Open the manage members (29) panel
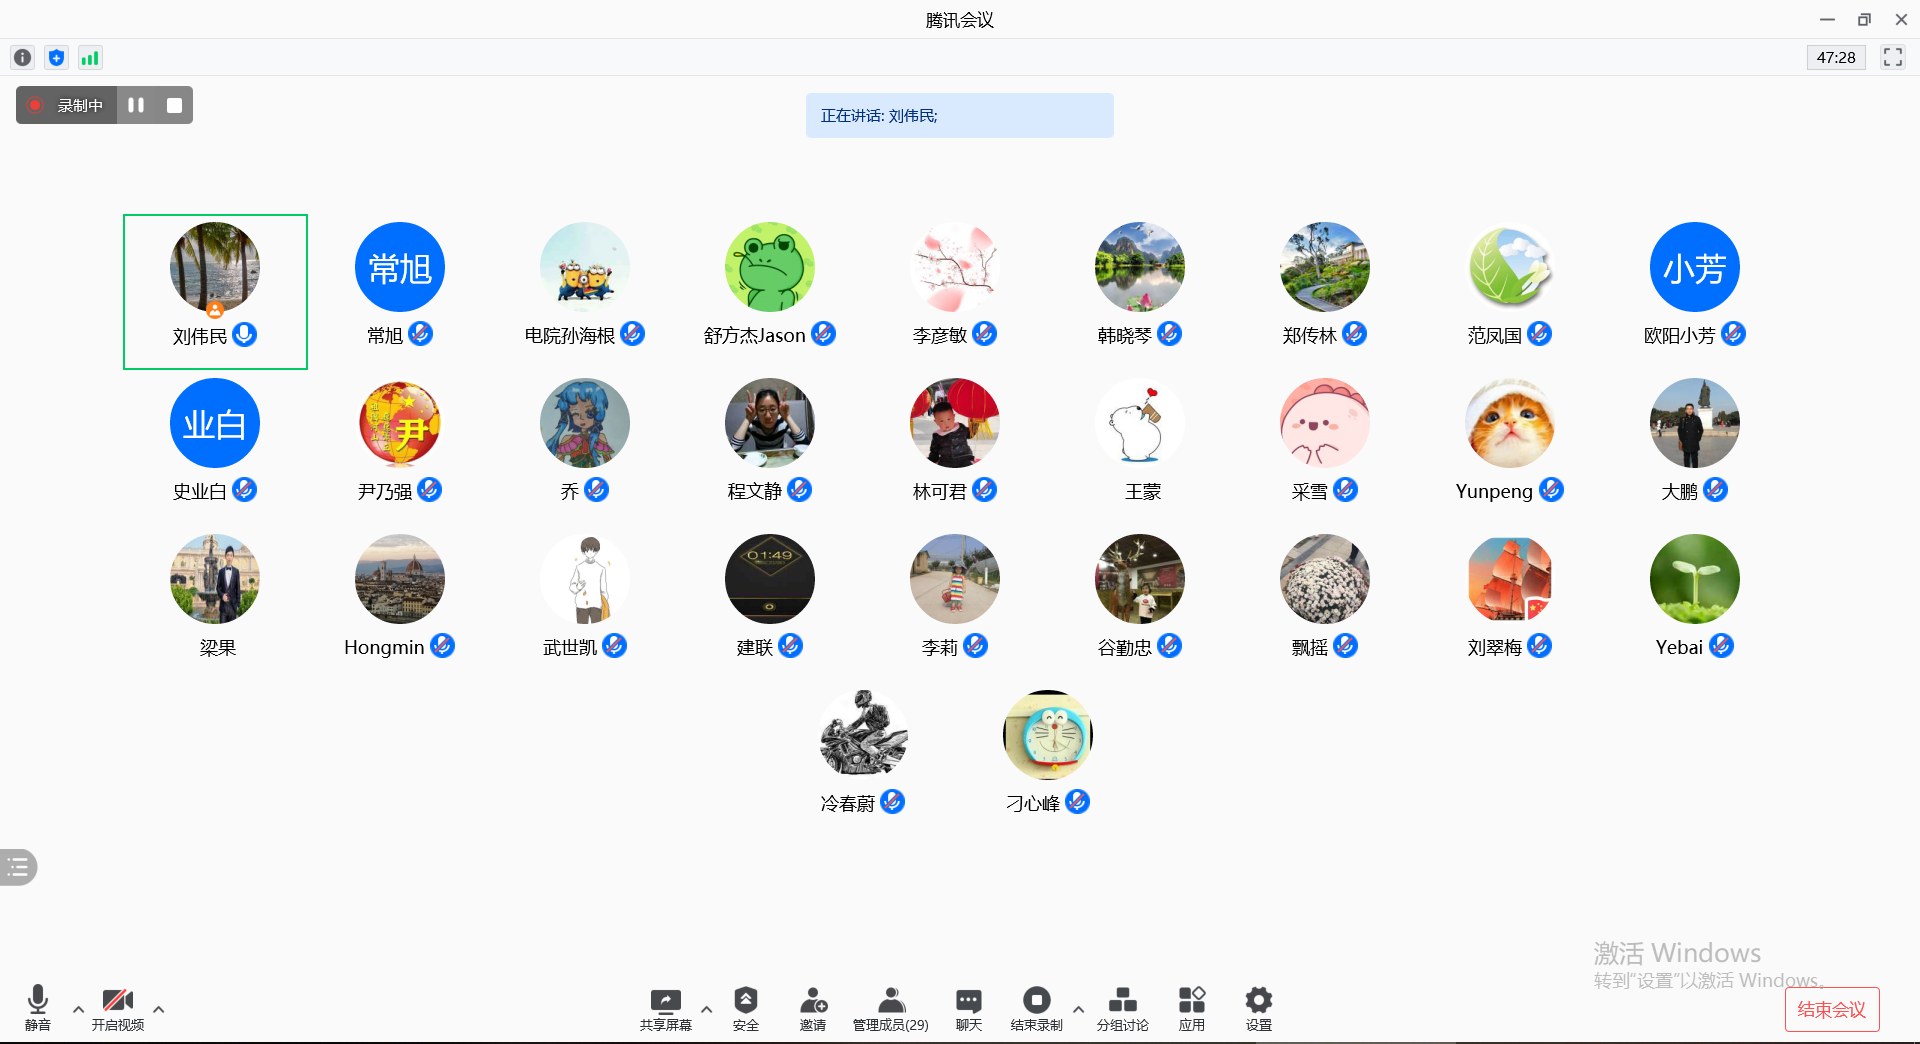This screenshot has width=1920, height=1044. (890, 1008)
